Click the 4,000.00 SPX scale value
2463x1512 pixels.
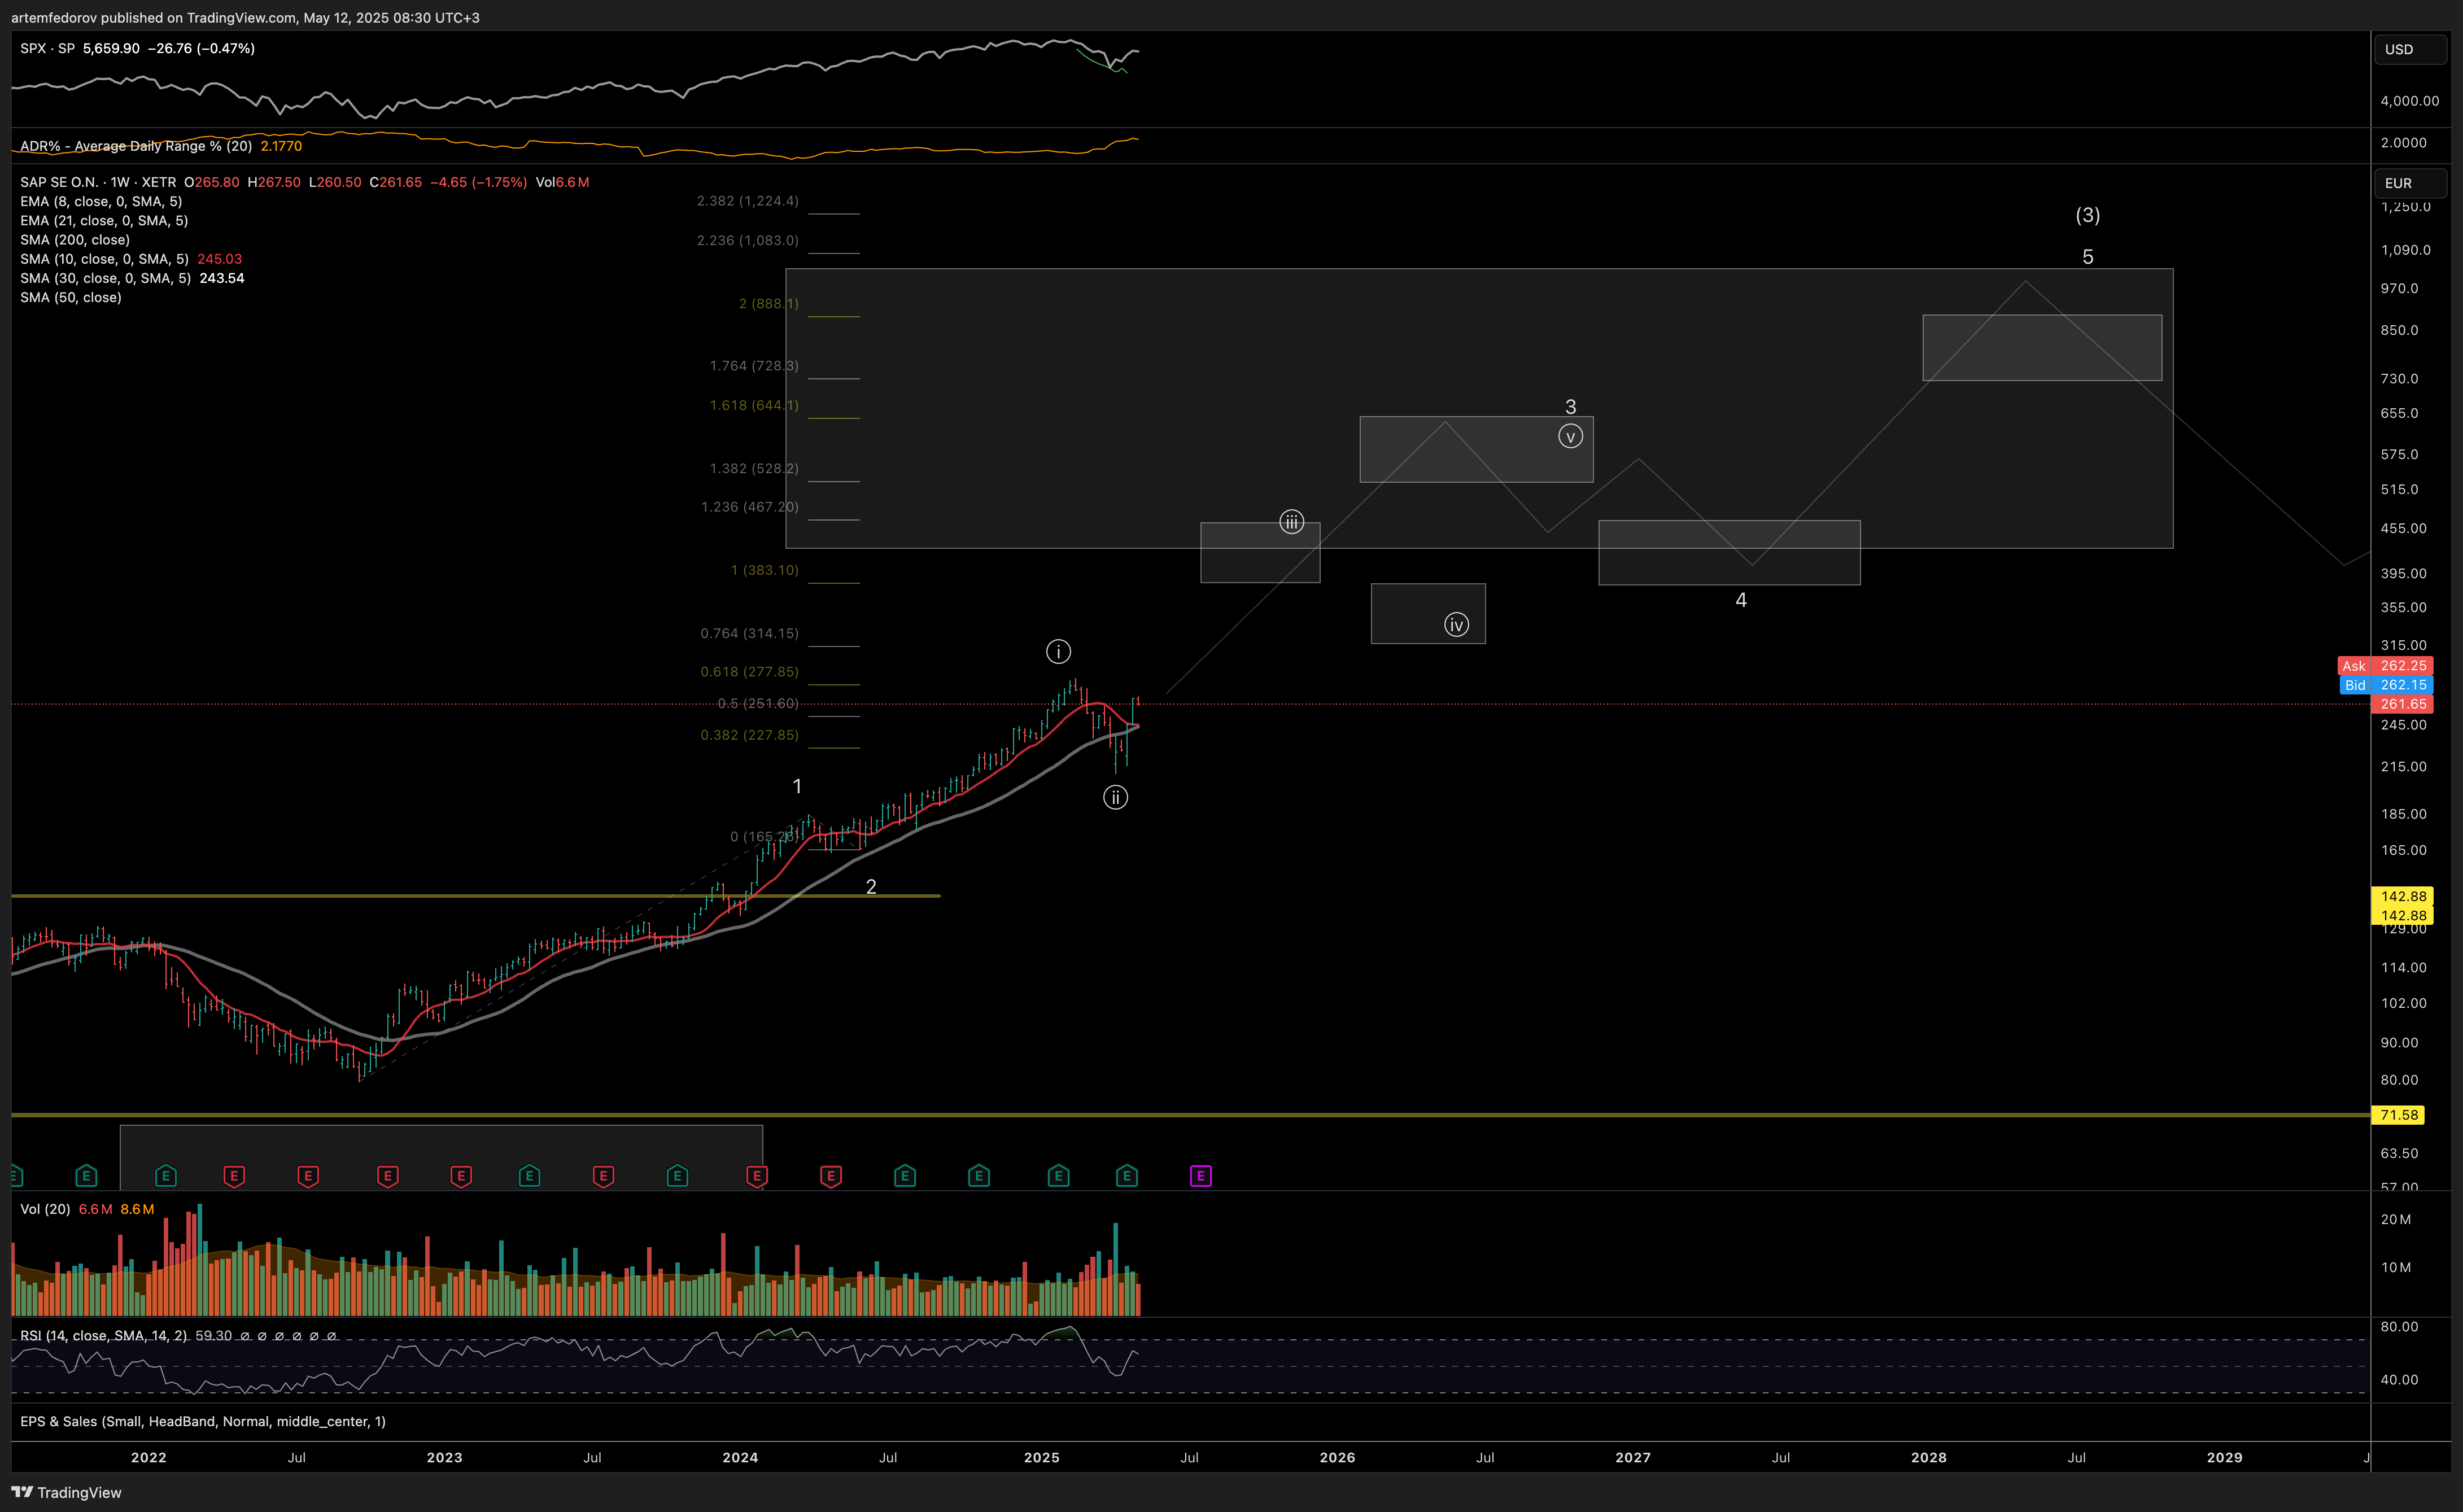[x=2410, y=101]
